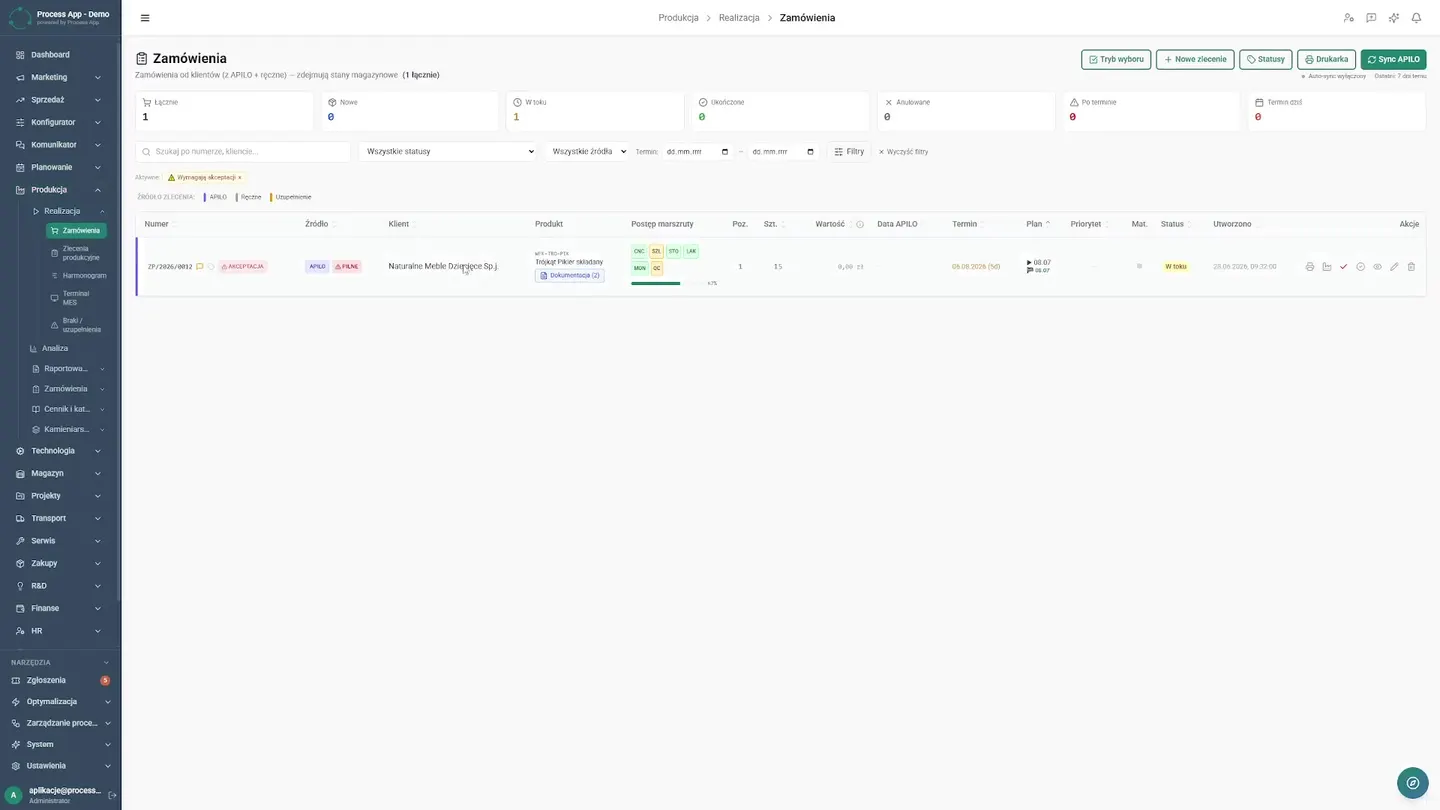
Task: Click the info icon beside the Wartość header
Action: (x=860, y=224)
